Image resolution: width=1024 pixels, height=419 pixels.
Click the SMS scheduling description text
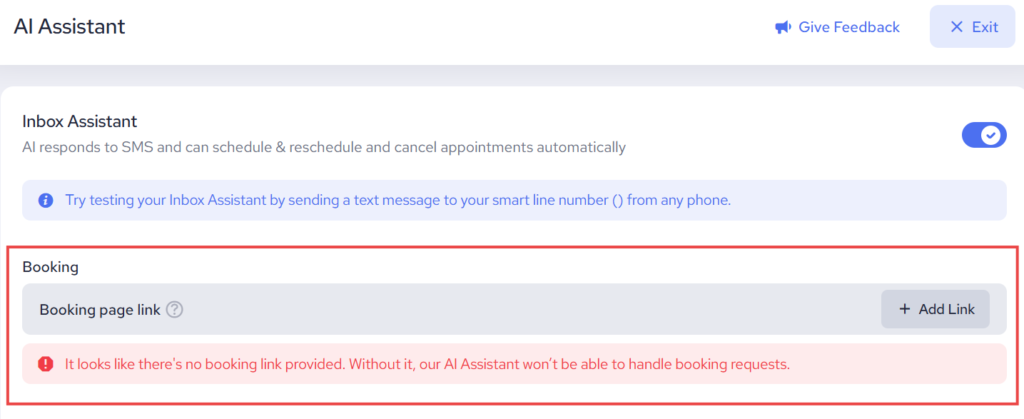[323, 147]
